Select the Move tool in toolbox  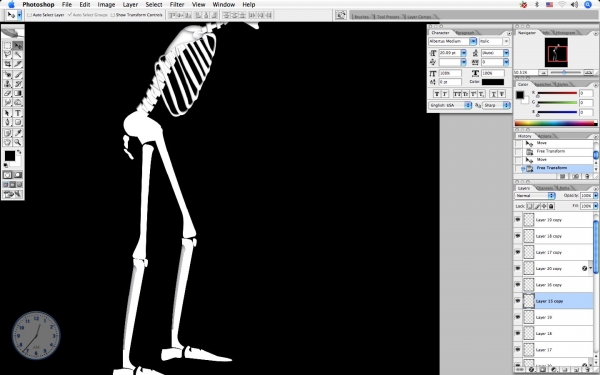[18, 46]
